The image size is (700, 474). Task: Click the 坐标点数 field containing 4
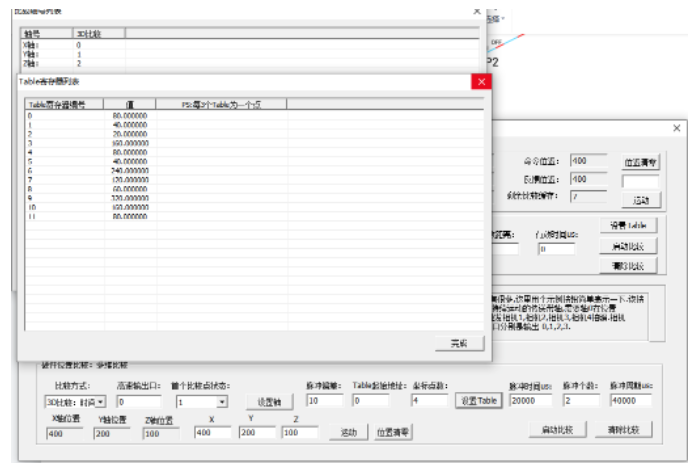click(429, 401)
